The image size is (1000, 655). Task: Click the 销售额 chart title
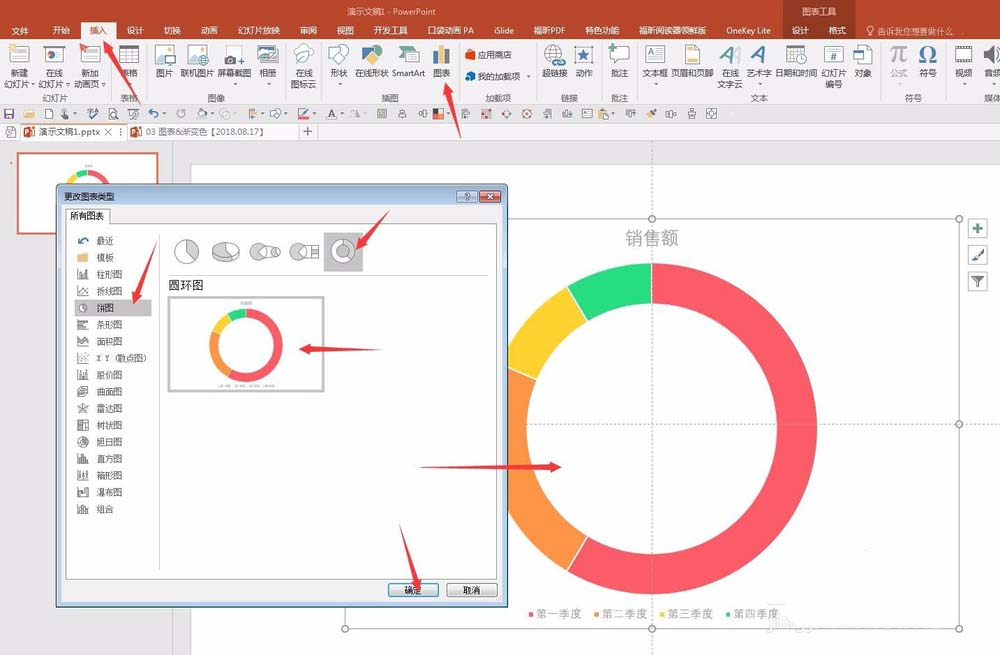tap(651, 239)
